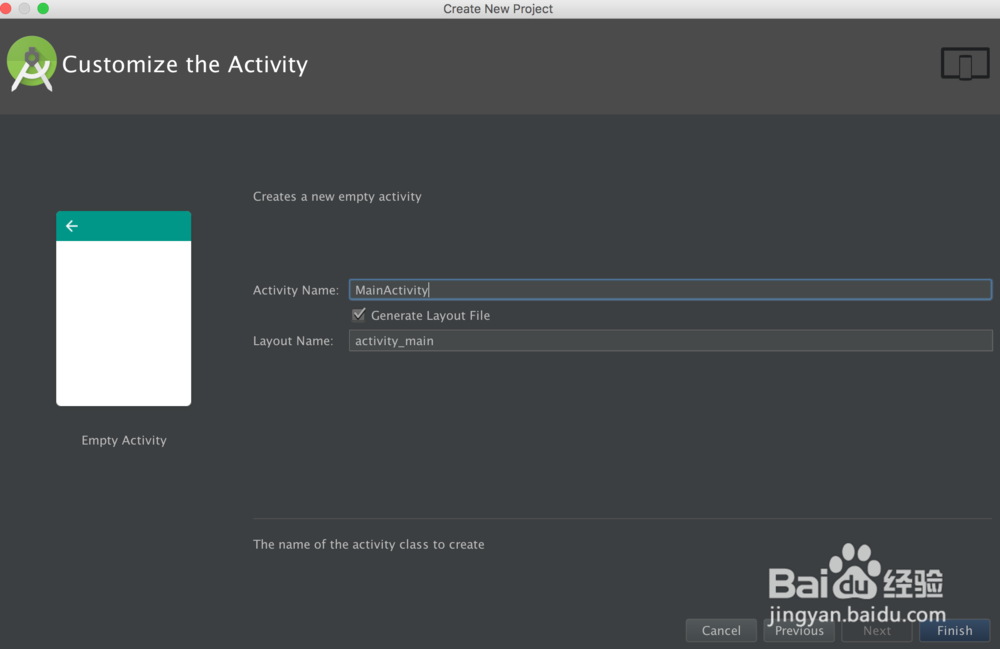Click the Layout Name input field
The image size is (1000, 649).
click(670, 340)
